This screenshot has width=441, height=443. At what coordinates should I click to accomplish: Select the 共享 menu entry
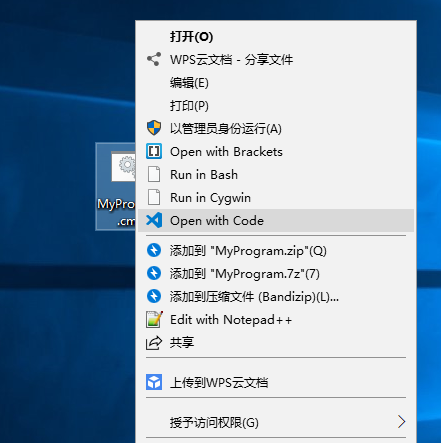point(276,342)
